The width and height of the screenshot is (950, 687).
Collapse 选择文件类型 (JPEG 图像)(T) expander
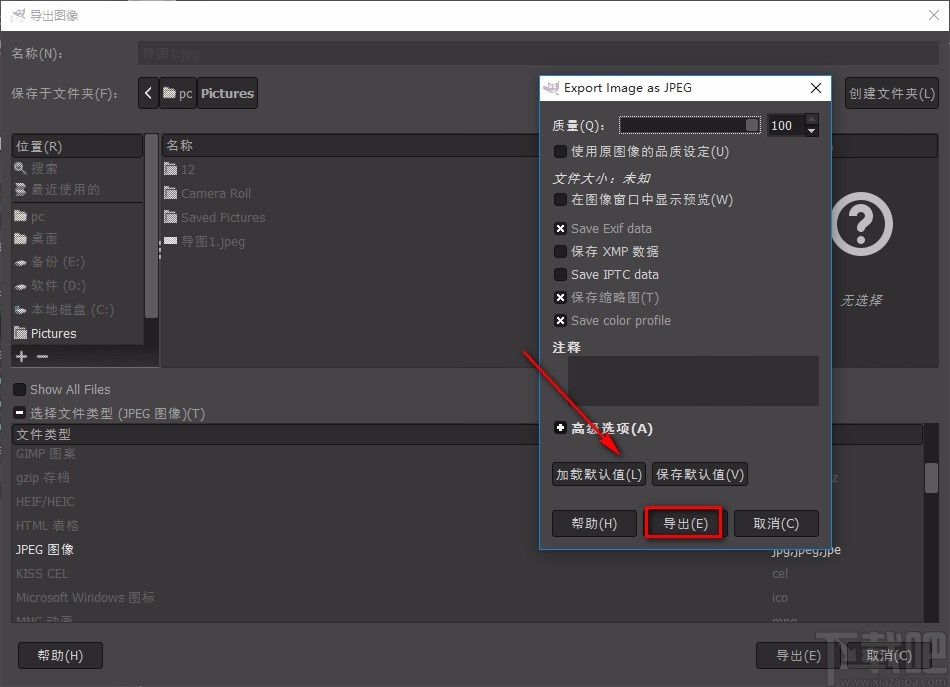pos(19,413)
